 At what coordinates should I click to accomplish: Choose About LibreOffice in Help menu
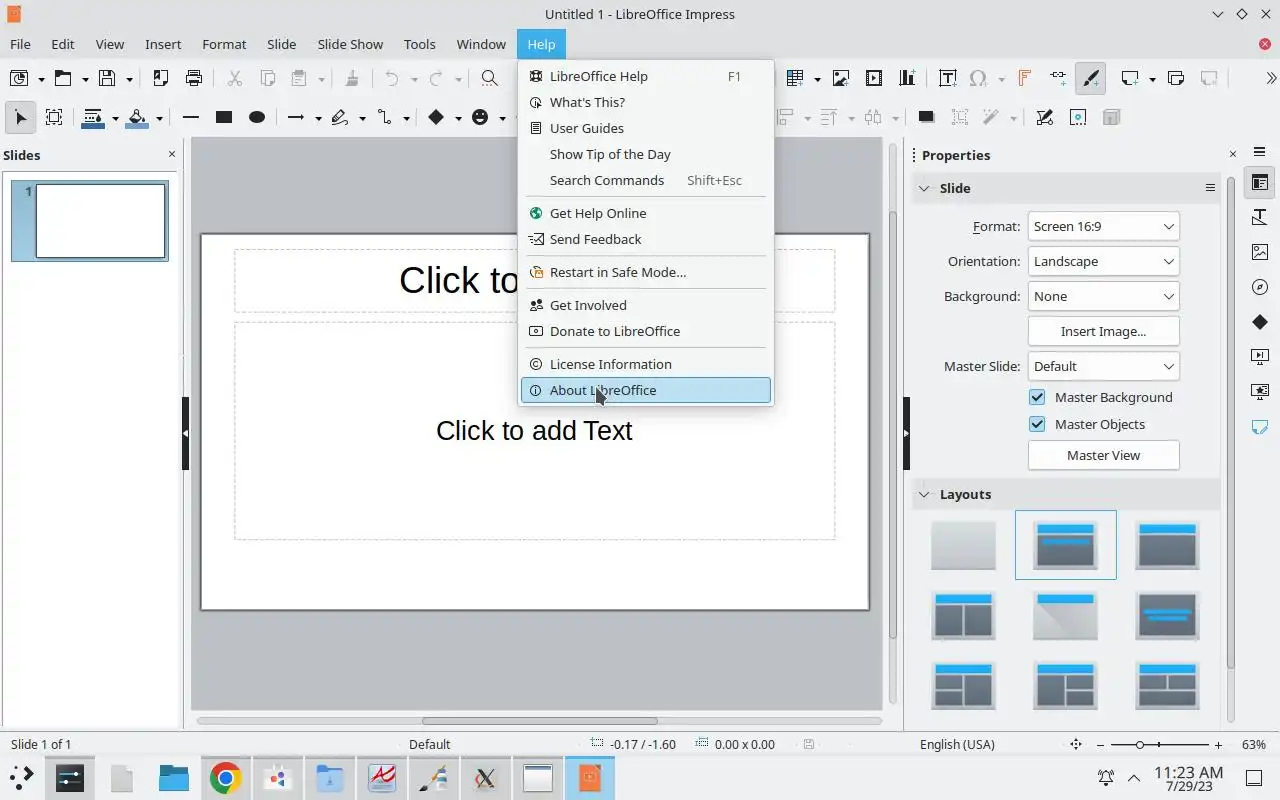(x=646, y=390)
